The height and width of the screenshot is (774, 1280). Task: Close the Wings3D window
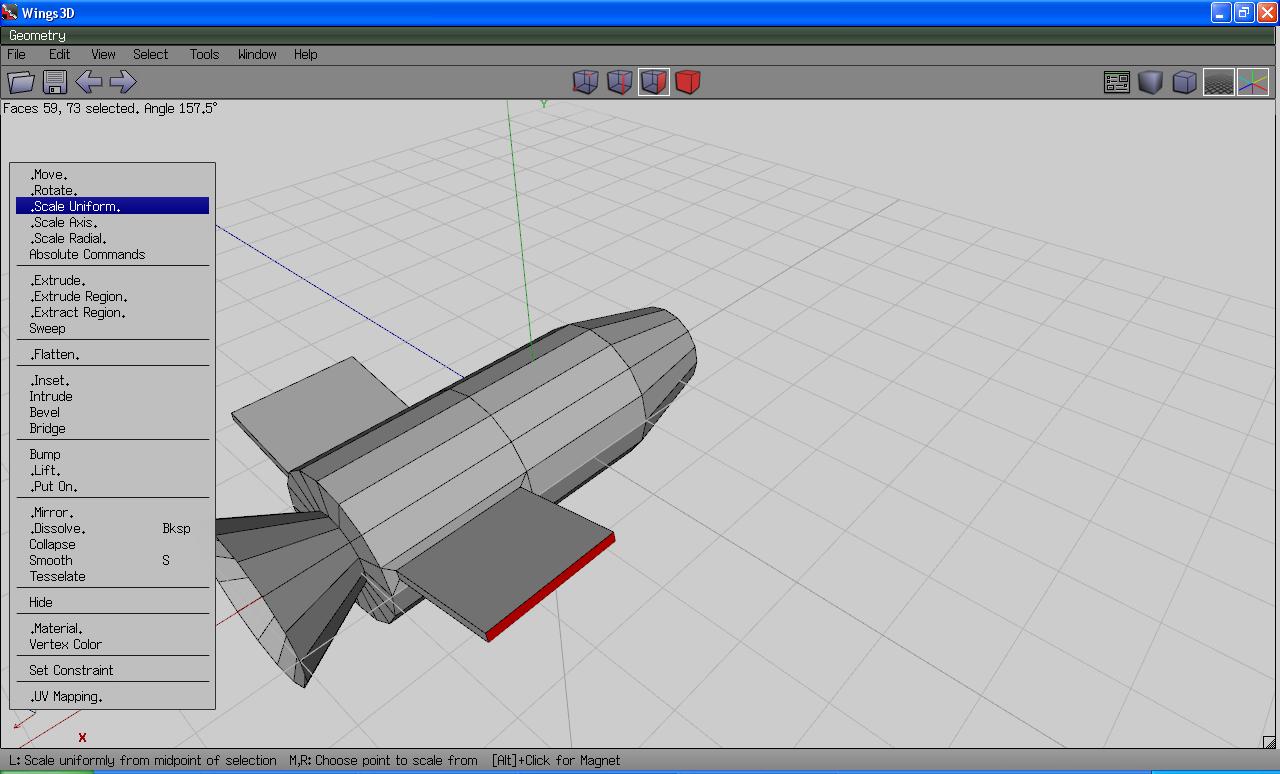pos(1266,12)
